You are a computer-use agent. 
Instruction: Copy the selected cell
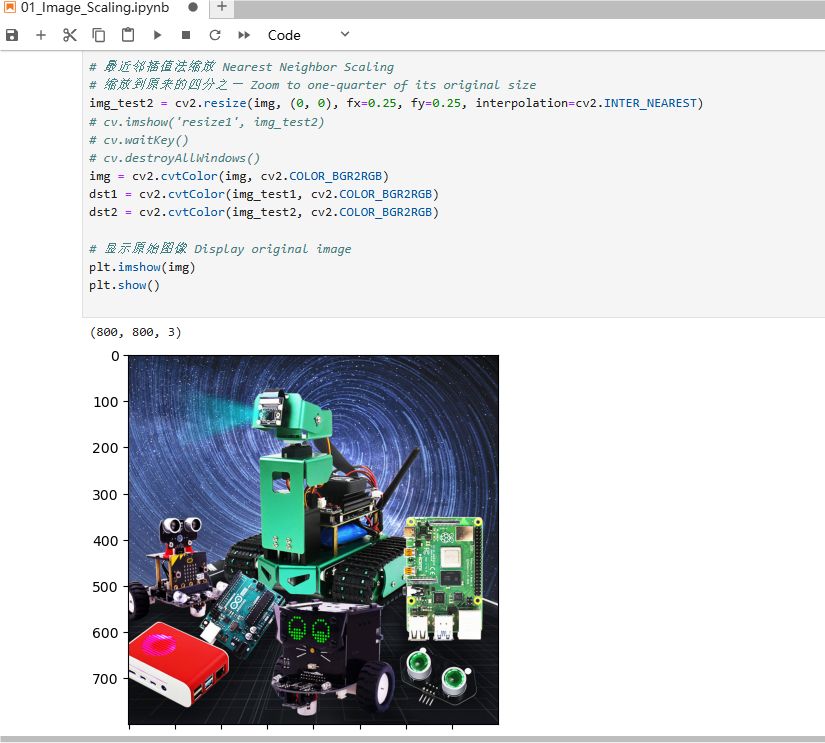[x=98, y=35]
